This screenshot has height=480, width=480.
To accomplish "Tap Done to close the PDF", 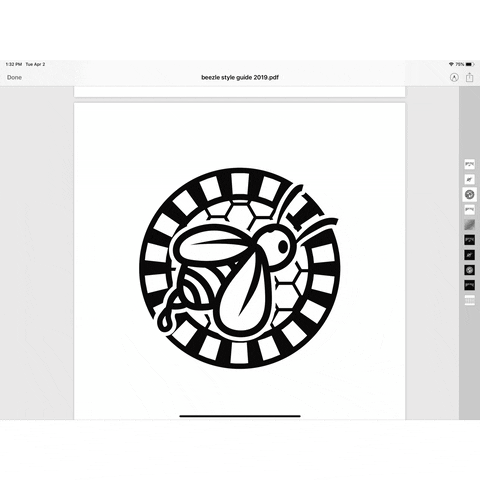I will (14, 77).
